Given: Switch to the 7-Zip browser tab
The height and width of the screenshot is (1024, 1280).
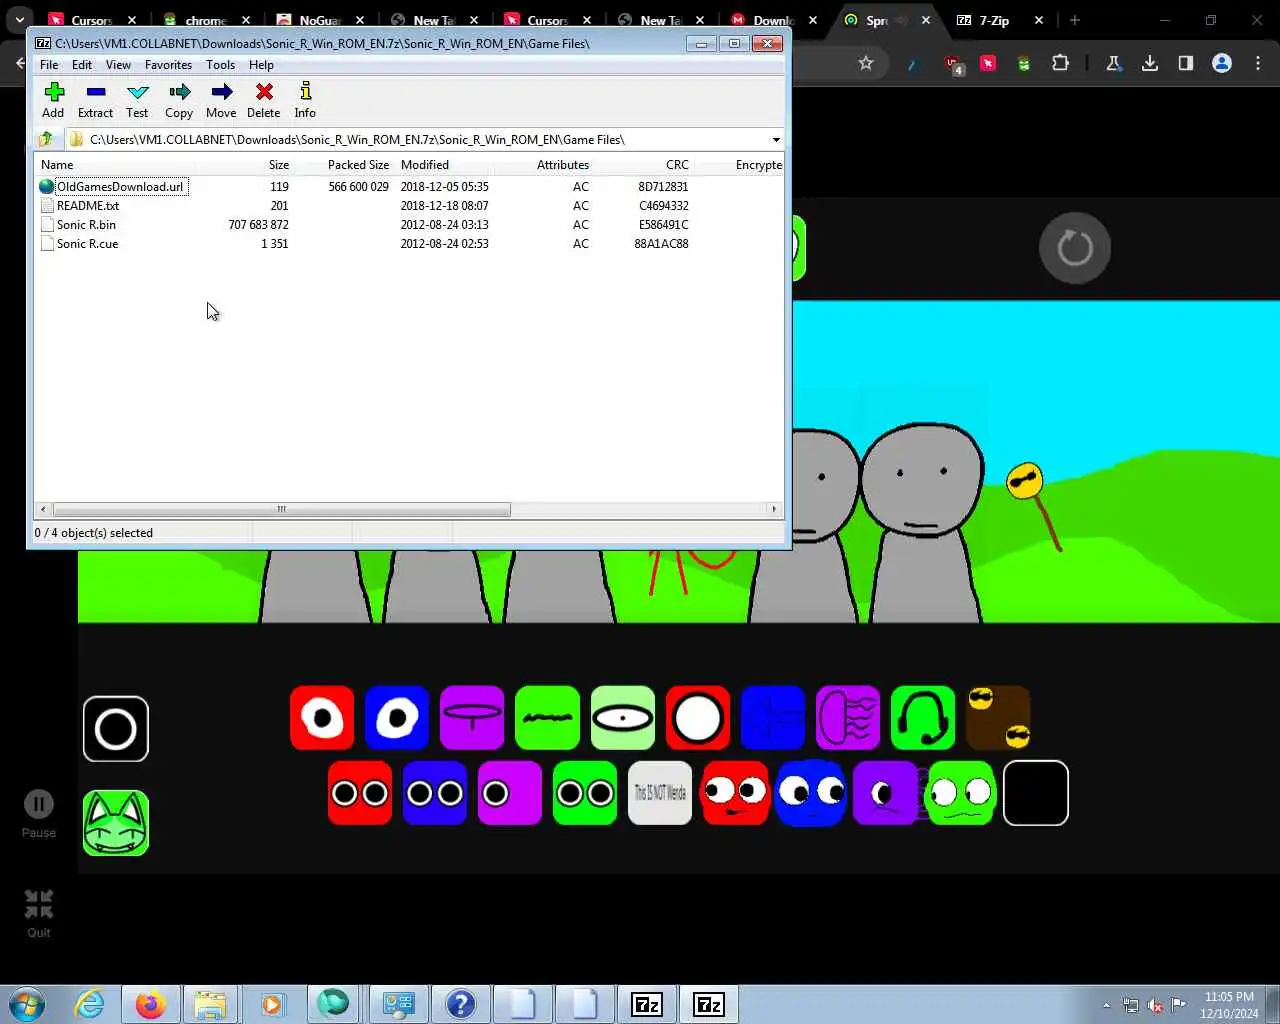Looking at the screenshot, I should coord(995,20).
